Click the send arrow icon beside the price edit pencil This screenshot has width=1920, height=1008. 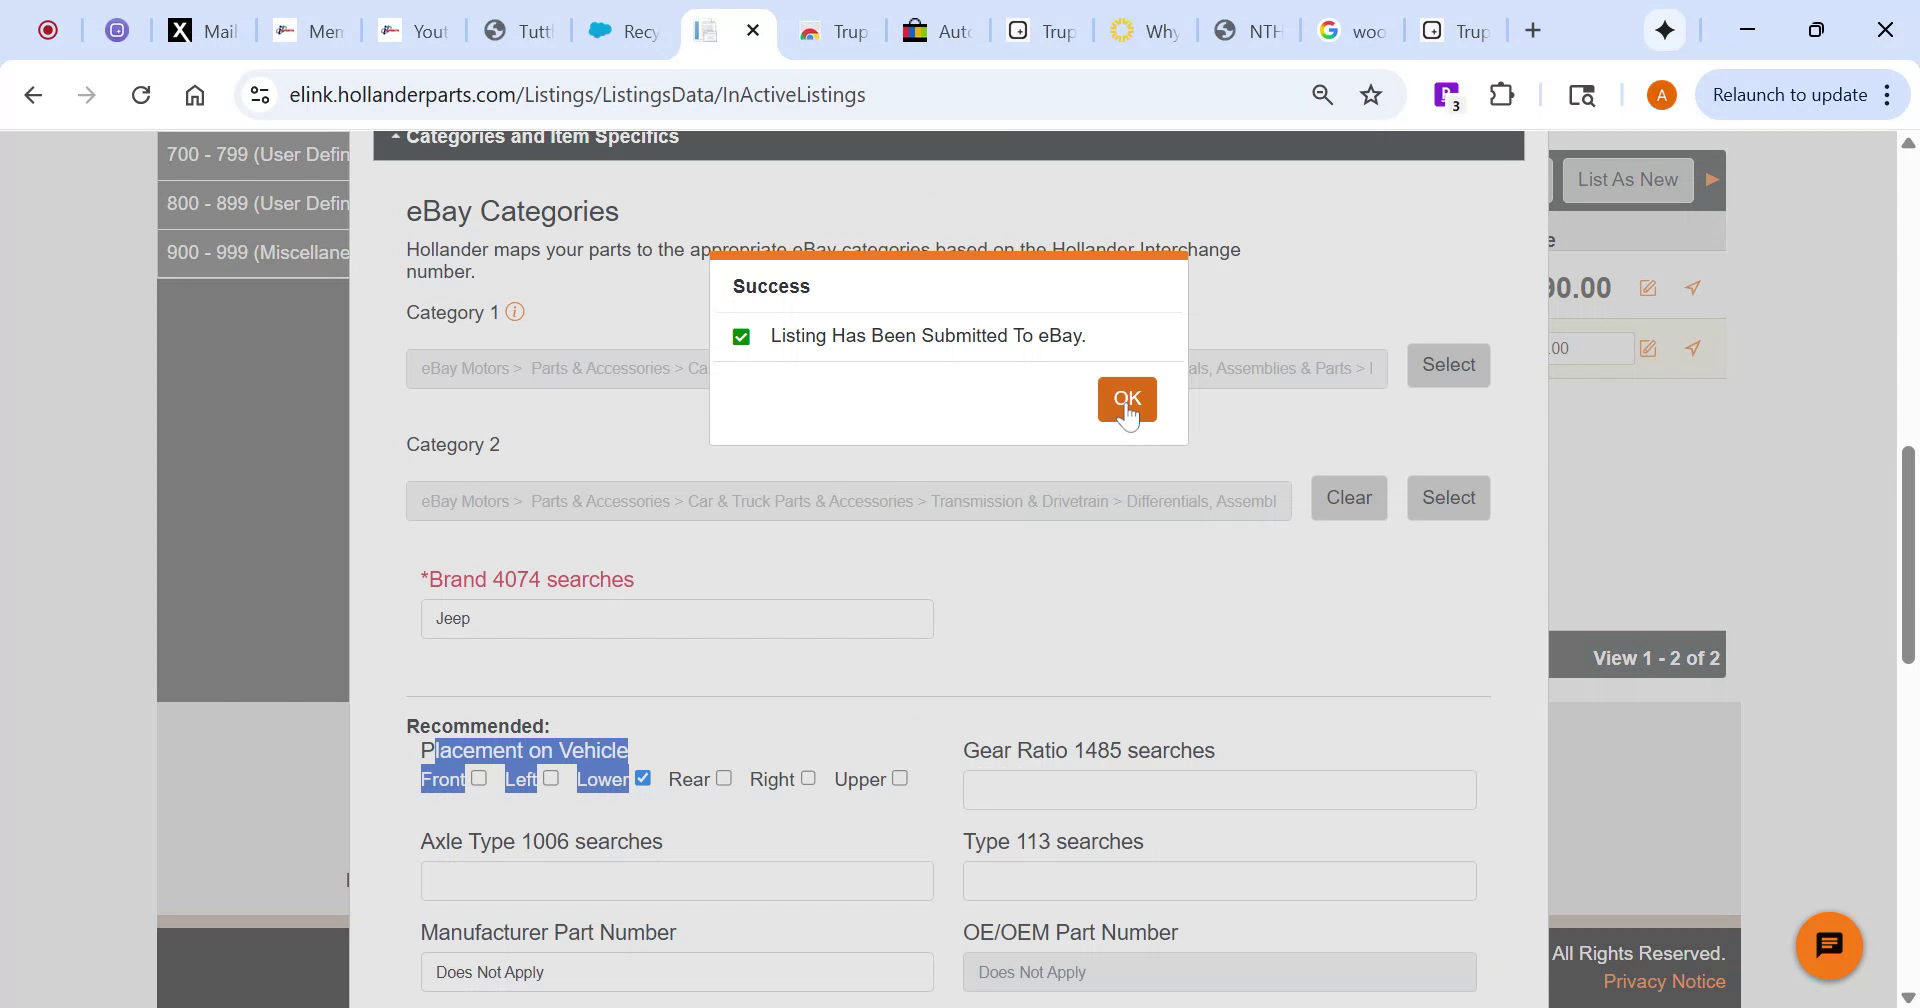(x=1694, y=288)
